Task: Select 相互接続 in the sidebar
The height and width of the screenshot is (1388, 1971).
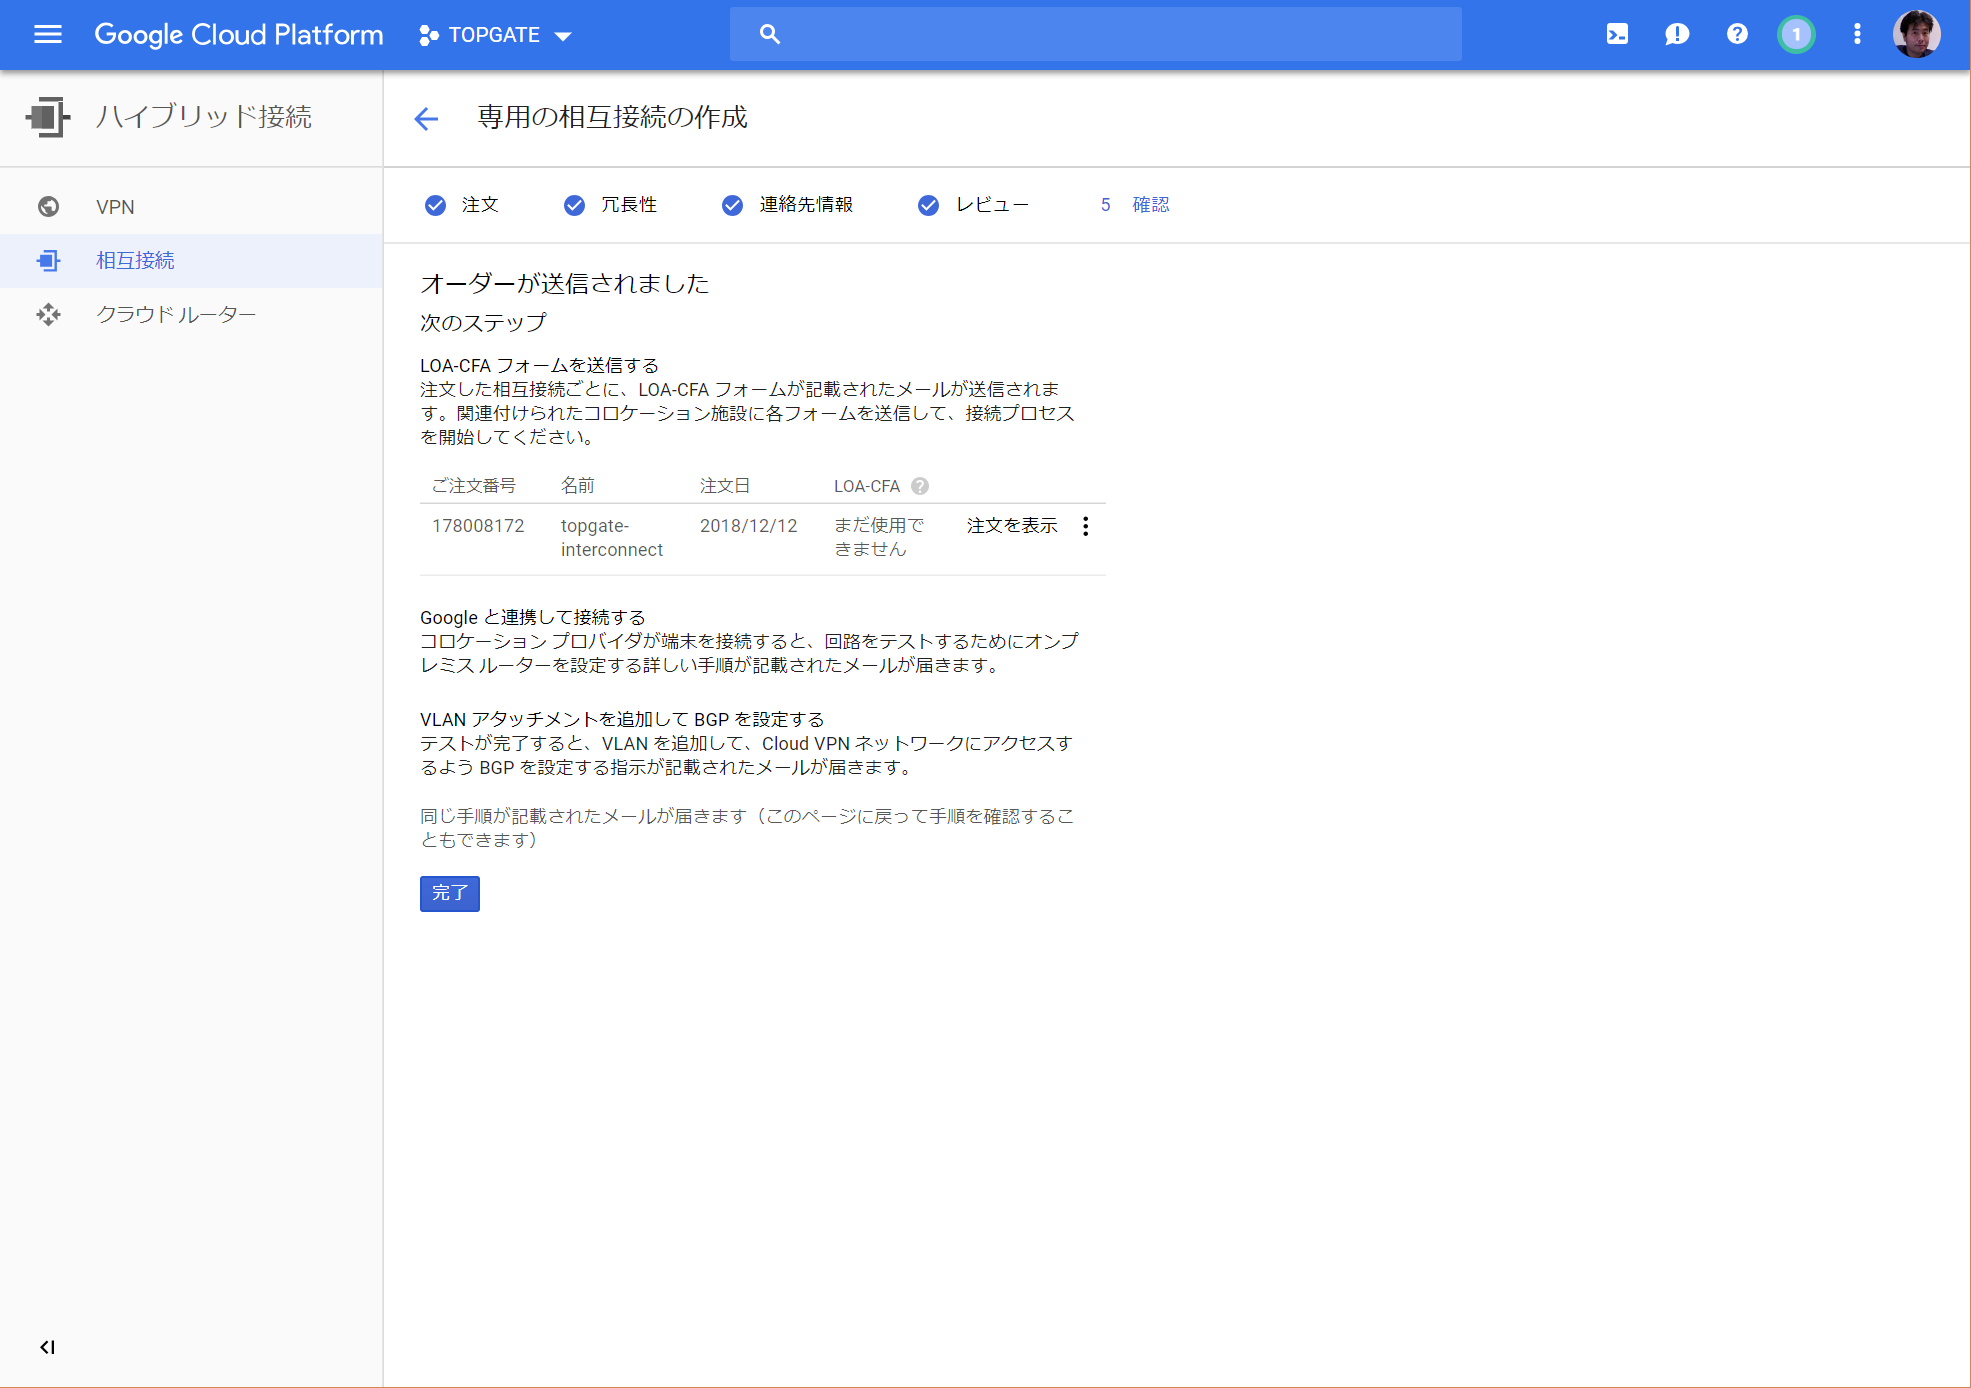Action: (191, 261)
